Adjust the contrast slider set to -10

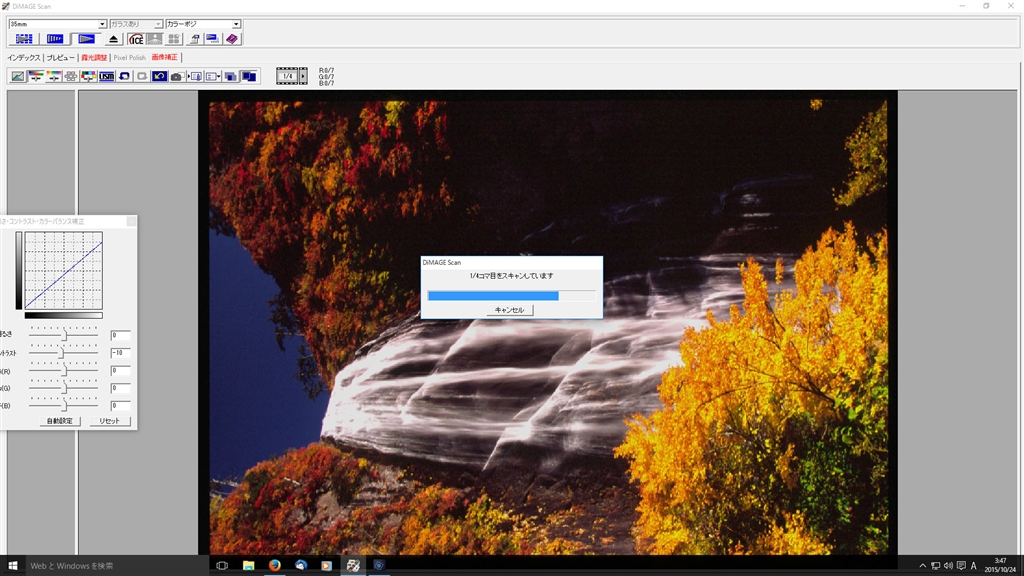pos(63,353)
